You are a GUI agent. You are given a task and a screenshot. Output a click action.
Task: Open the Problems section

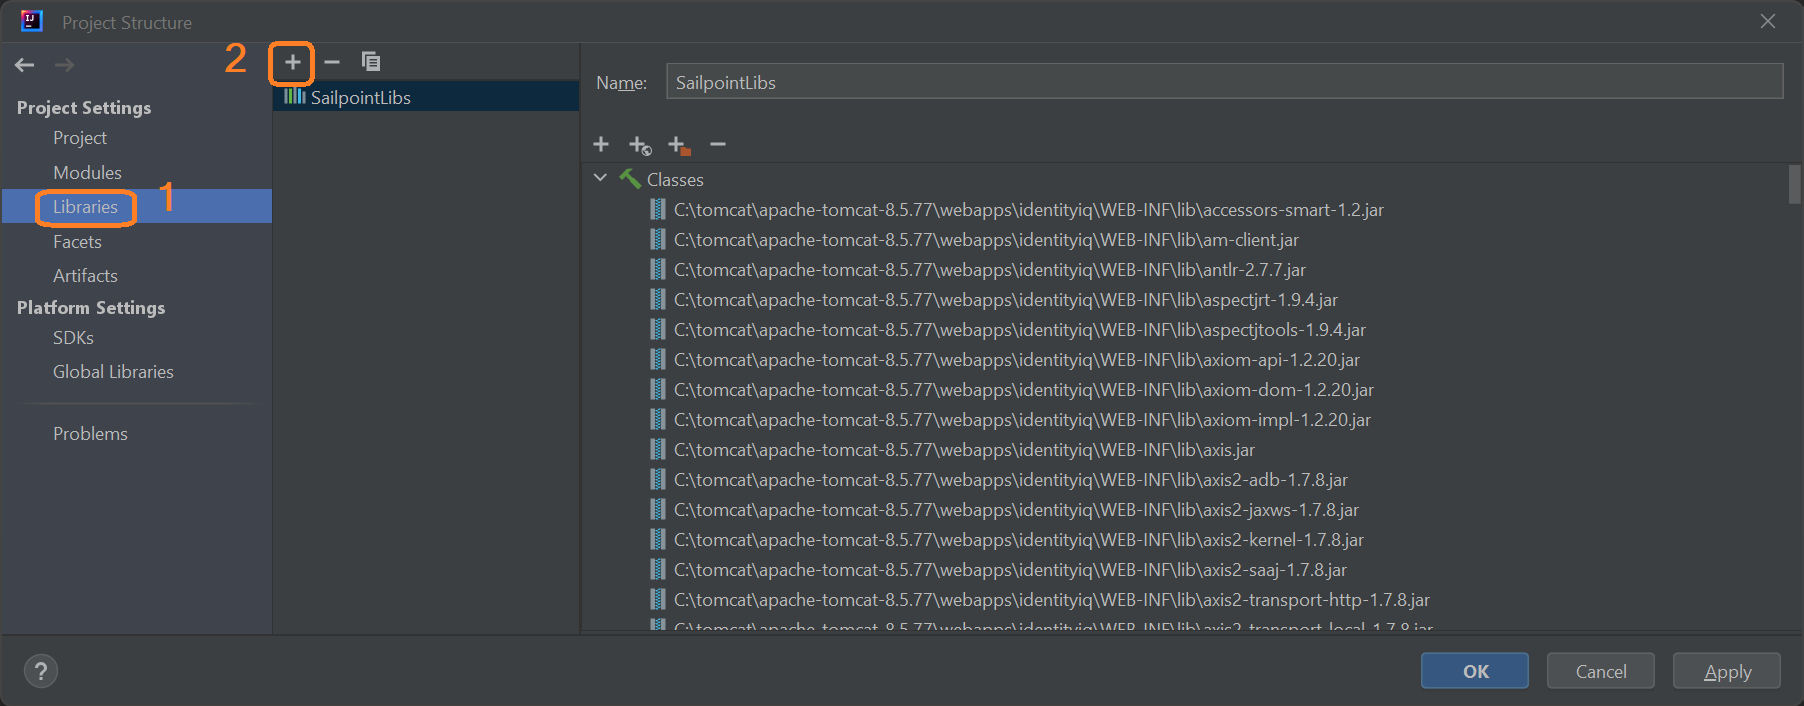pyautogui.click(x=90, y=434)
